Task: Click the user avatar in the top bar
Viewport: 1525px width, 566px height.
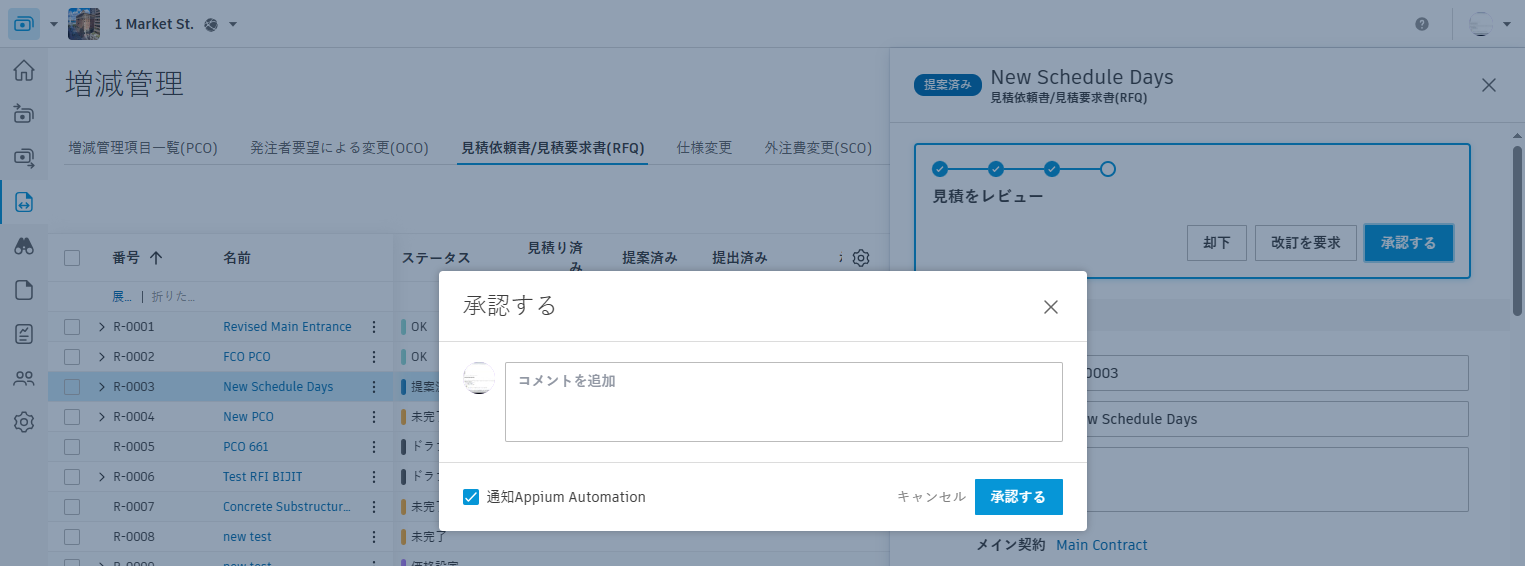Action: pos(1481,24)
